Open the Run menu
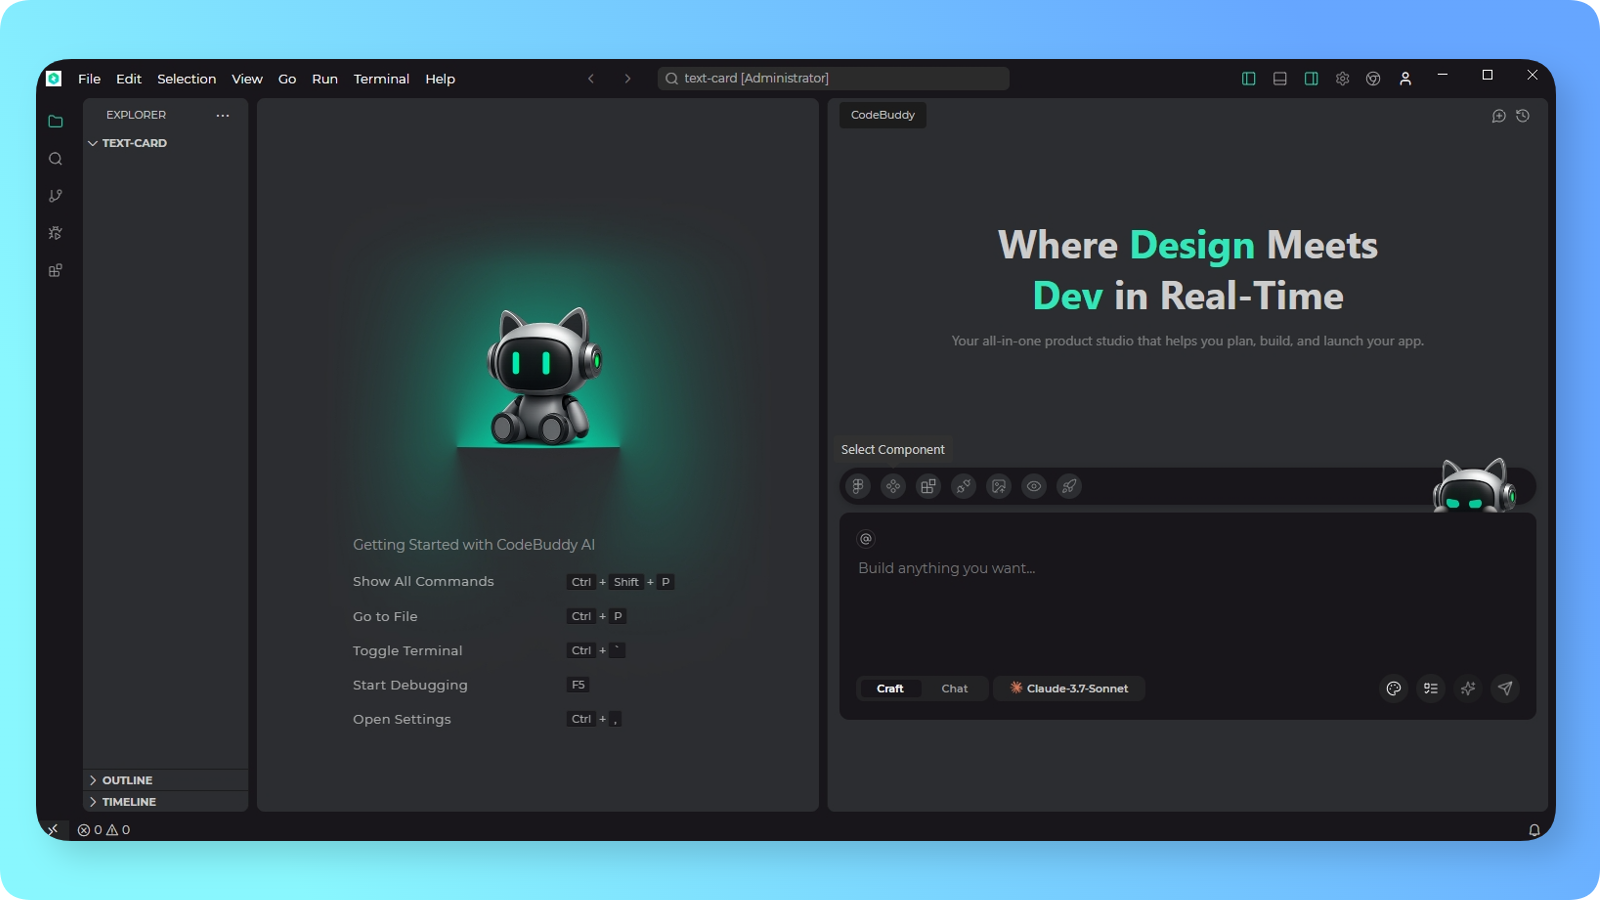 point(324,79)
